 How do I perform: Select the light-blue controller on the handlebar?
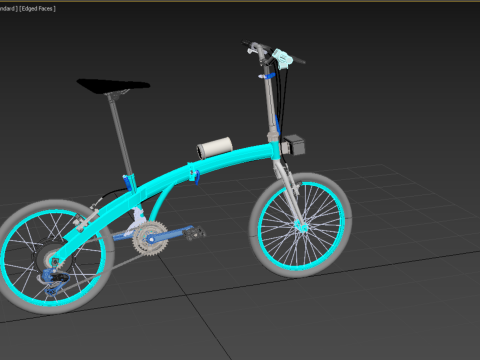(282, 59)
